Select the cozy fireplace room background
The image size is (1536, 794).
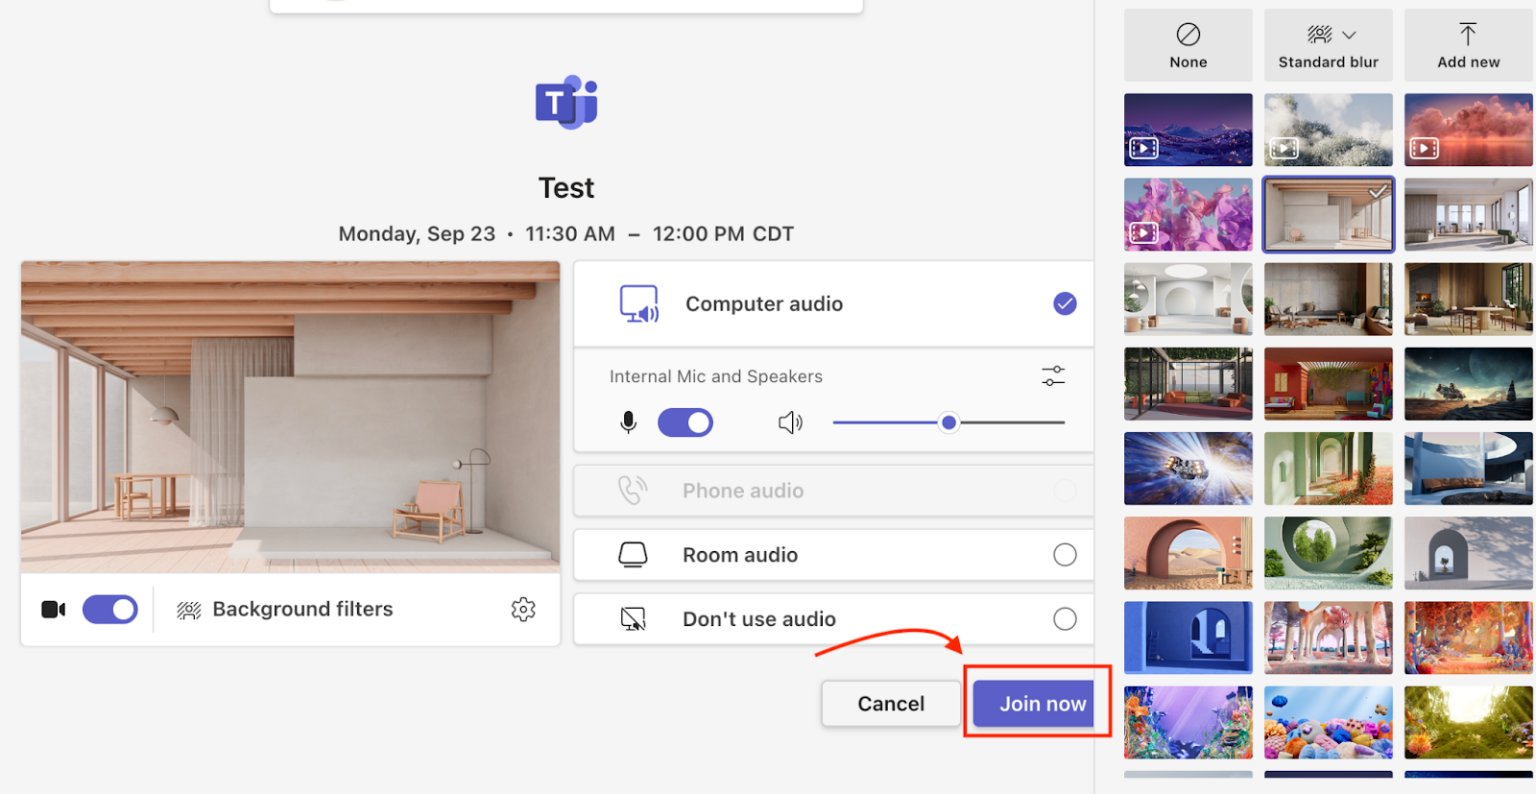[x=1467, y=299]
